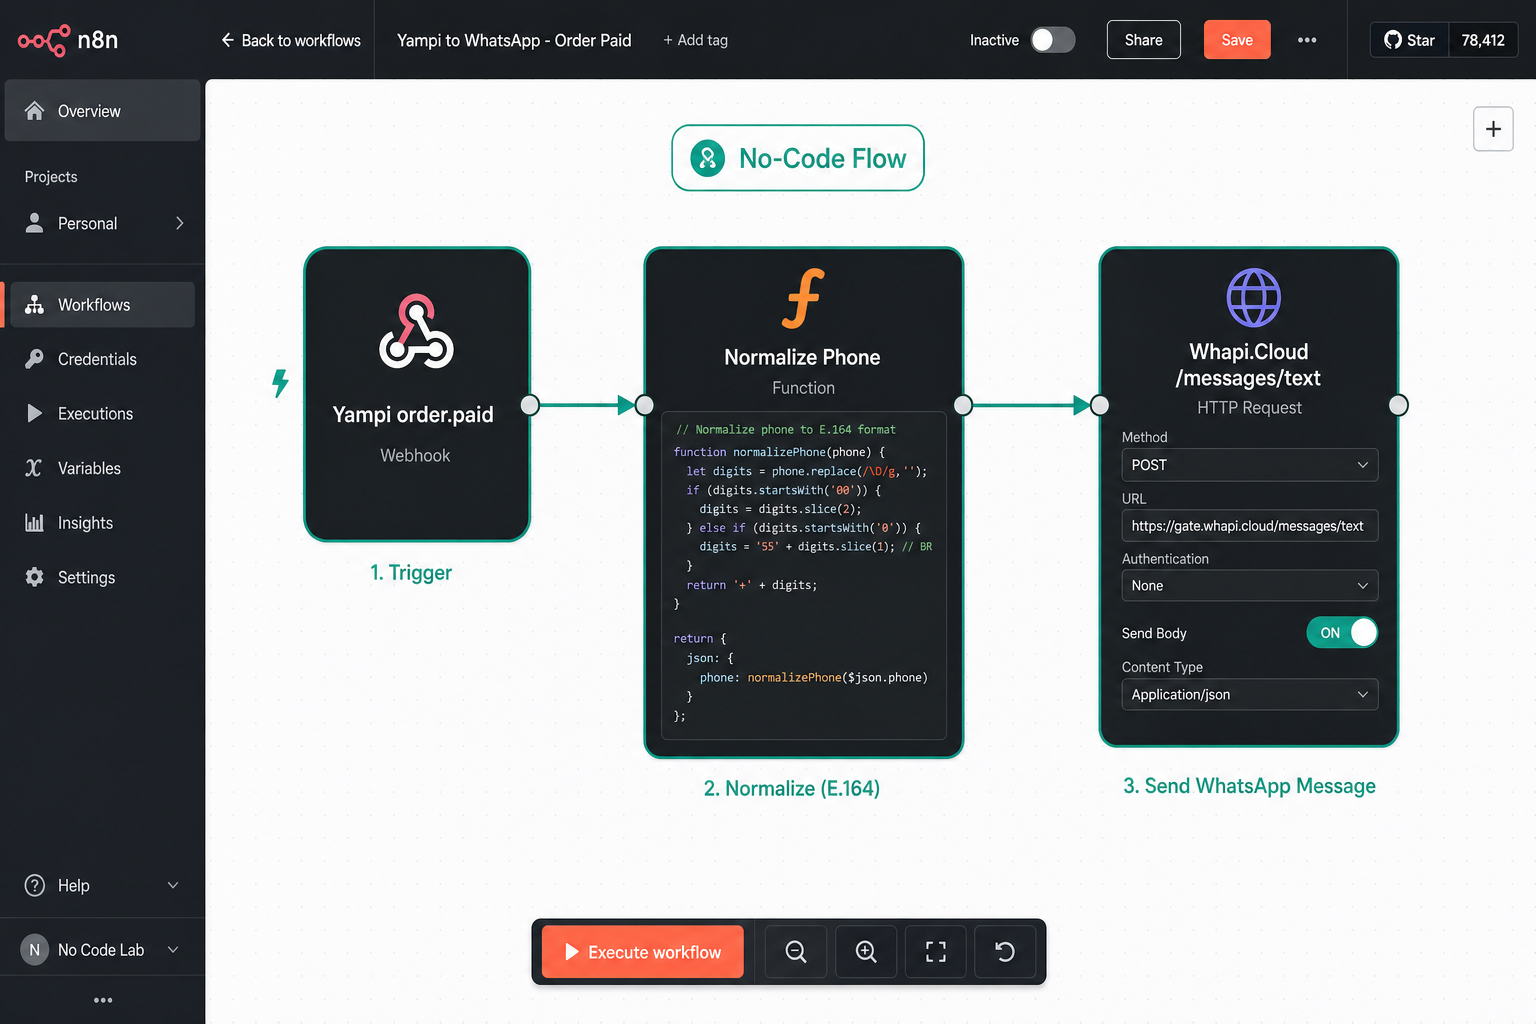This screenshot has height=1024, width=1536.
Task: Click the GitHub Star button
Action: 1409,40
